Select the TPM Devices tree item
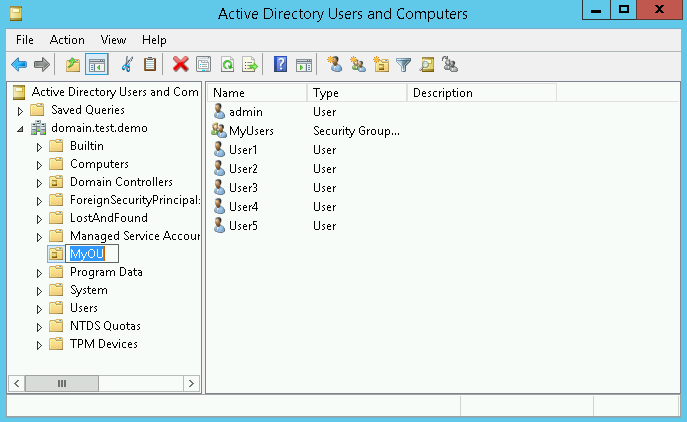Viewport: 687px width, 422px height. click(x=103, y=344)
